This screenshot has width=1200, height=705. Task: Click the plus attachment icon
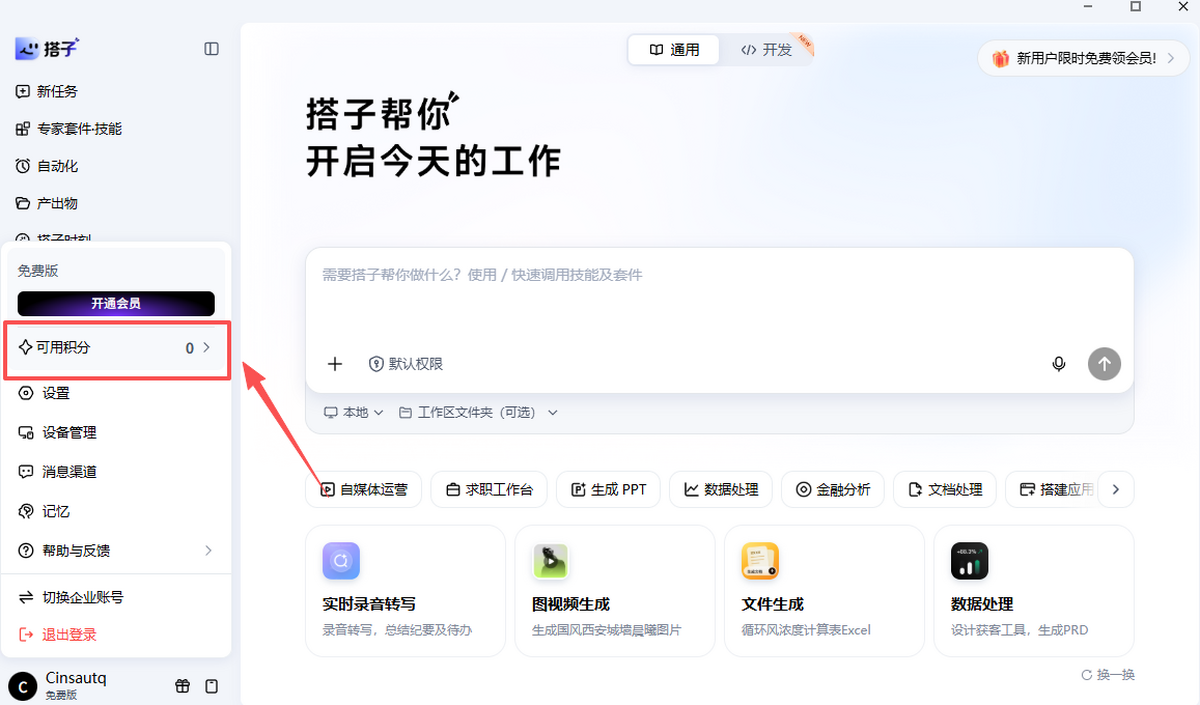tap(335, 364)
